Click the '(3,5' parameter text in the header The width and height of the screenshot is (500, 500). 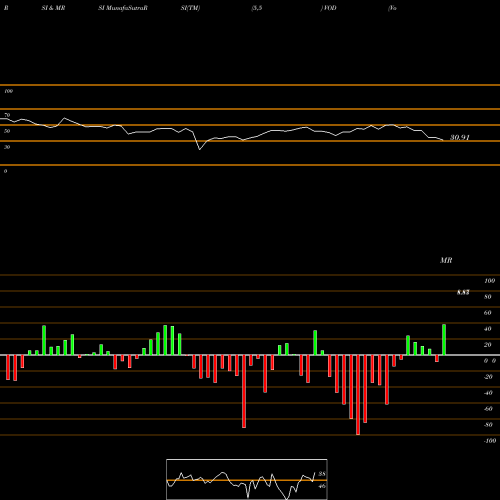click(x=257, y=8)
